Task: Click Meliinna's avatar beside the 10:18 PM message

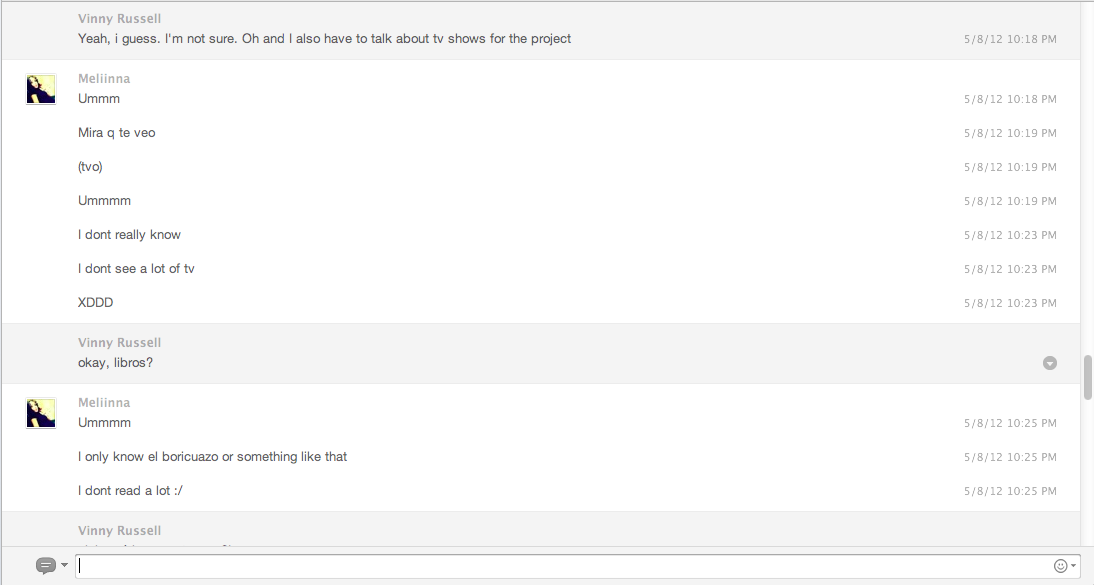Action: pyautogui.click(x=41, y=89)
